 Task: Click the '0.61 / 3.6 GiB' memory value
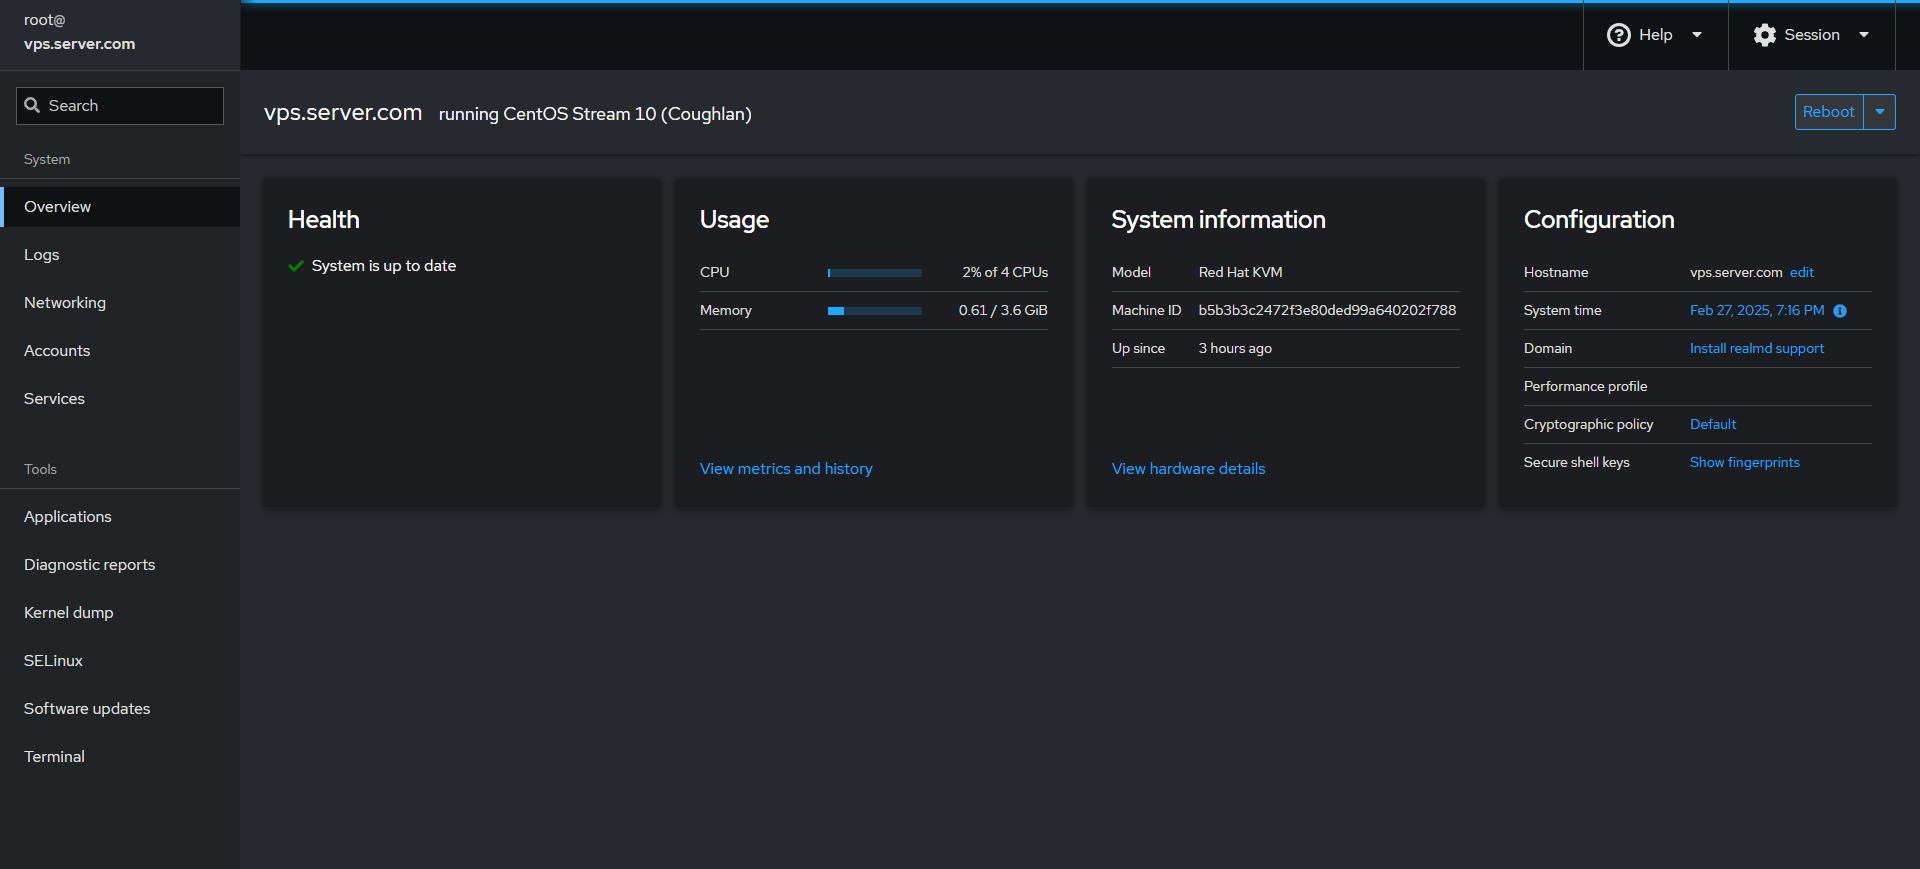(x=1003, y=311)
